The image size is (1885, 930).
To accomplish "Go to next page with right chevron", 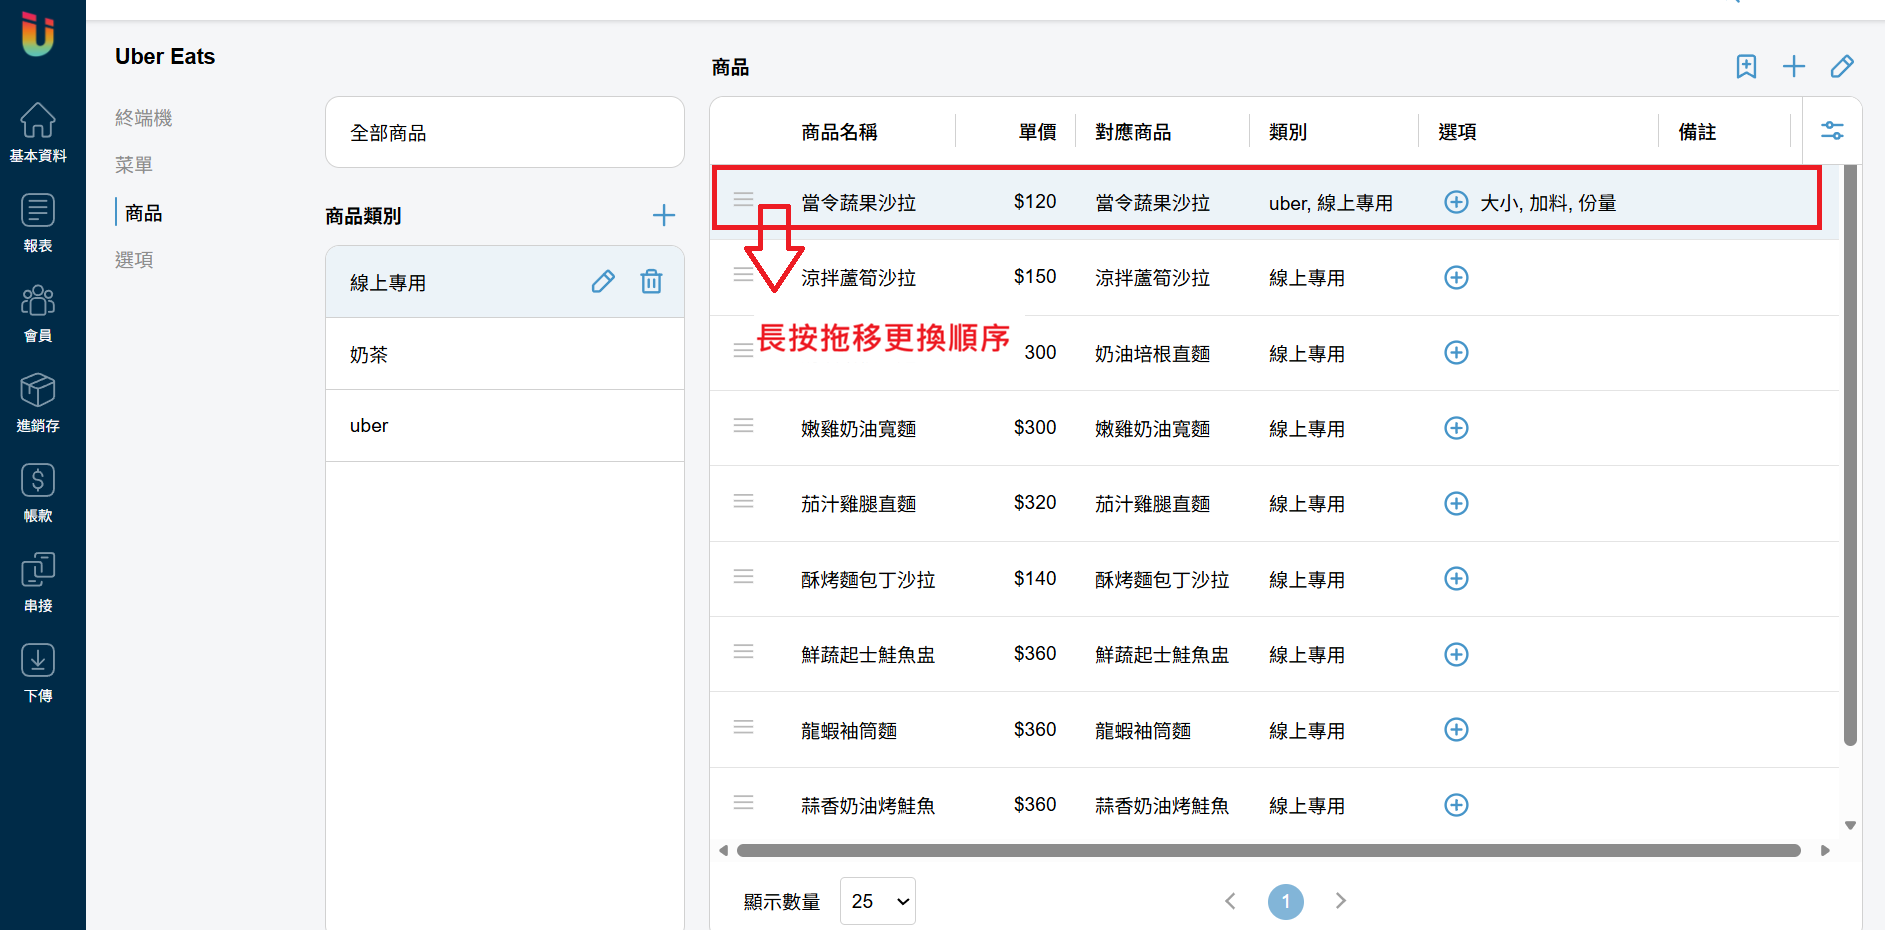I will [1341, 901].
